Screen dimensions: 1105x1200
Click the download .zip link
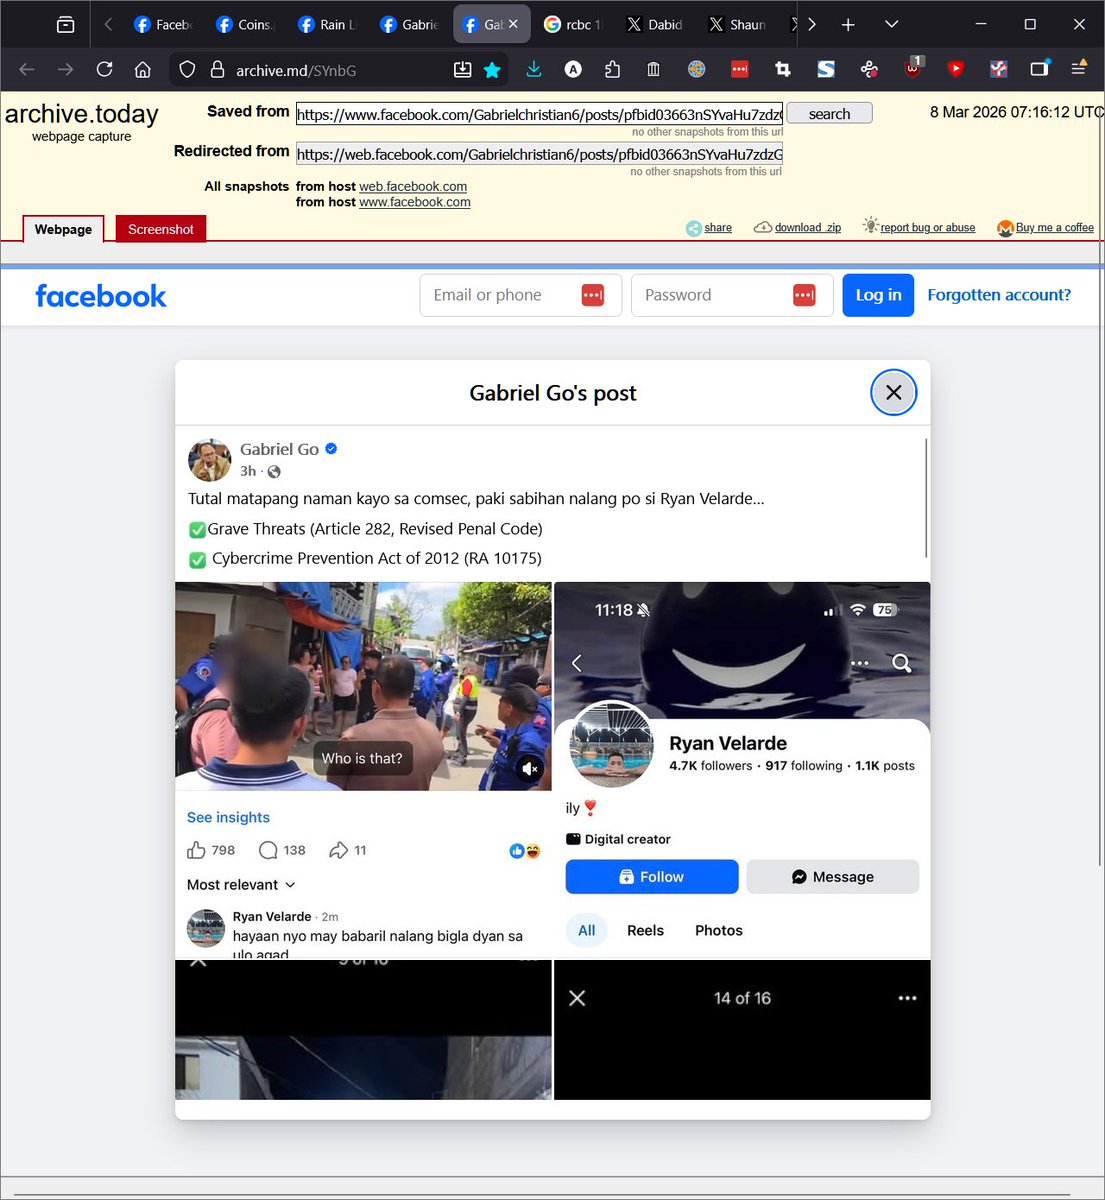[797, 228]
